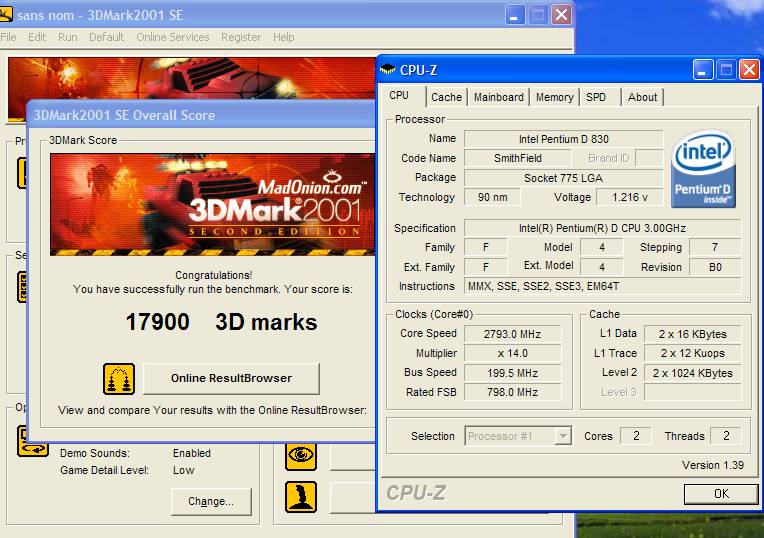764x538 pixels.
Task: Click the CPU-Z chip icon in title bar
Action: [x=388, y=70]
